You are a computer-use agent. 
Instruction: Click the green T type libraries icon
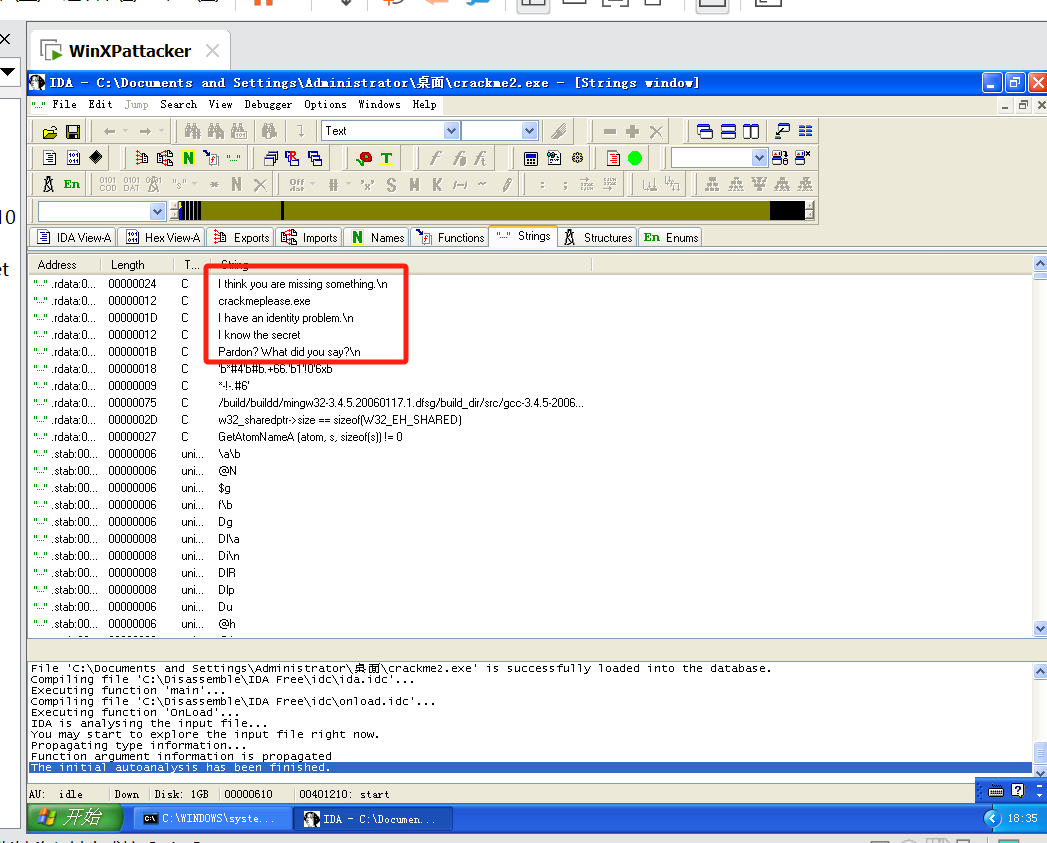387,158
